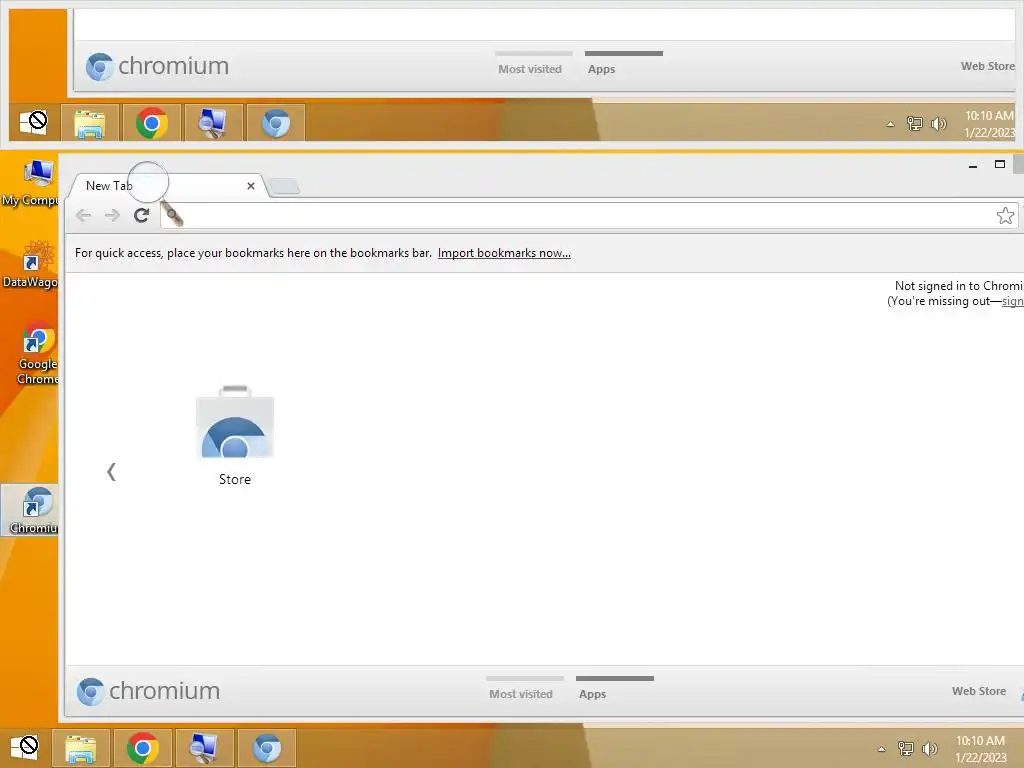Click the 10:10 AM clock on the bottom taskbar

point(980,749)
